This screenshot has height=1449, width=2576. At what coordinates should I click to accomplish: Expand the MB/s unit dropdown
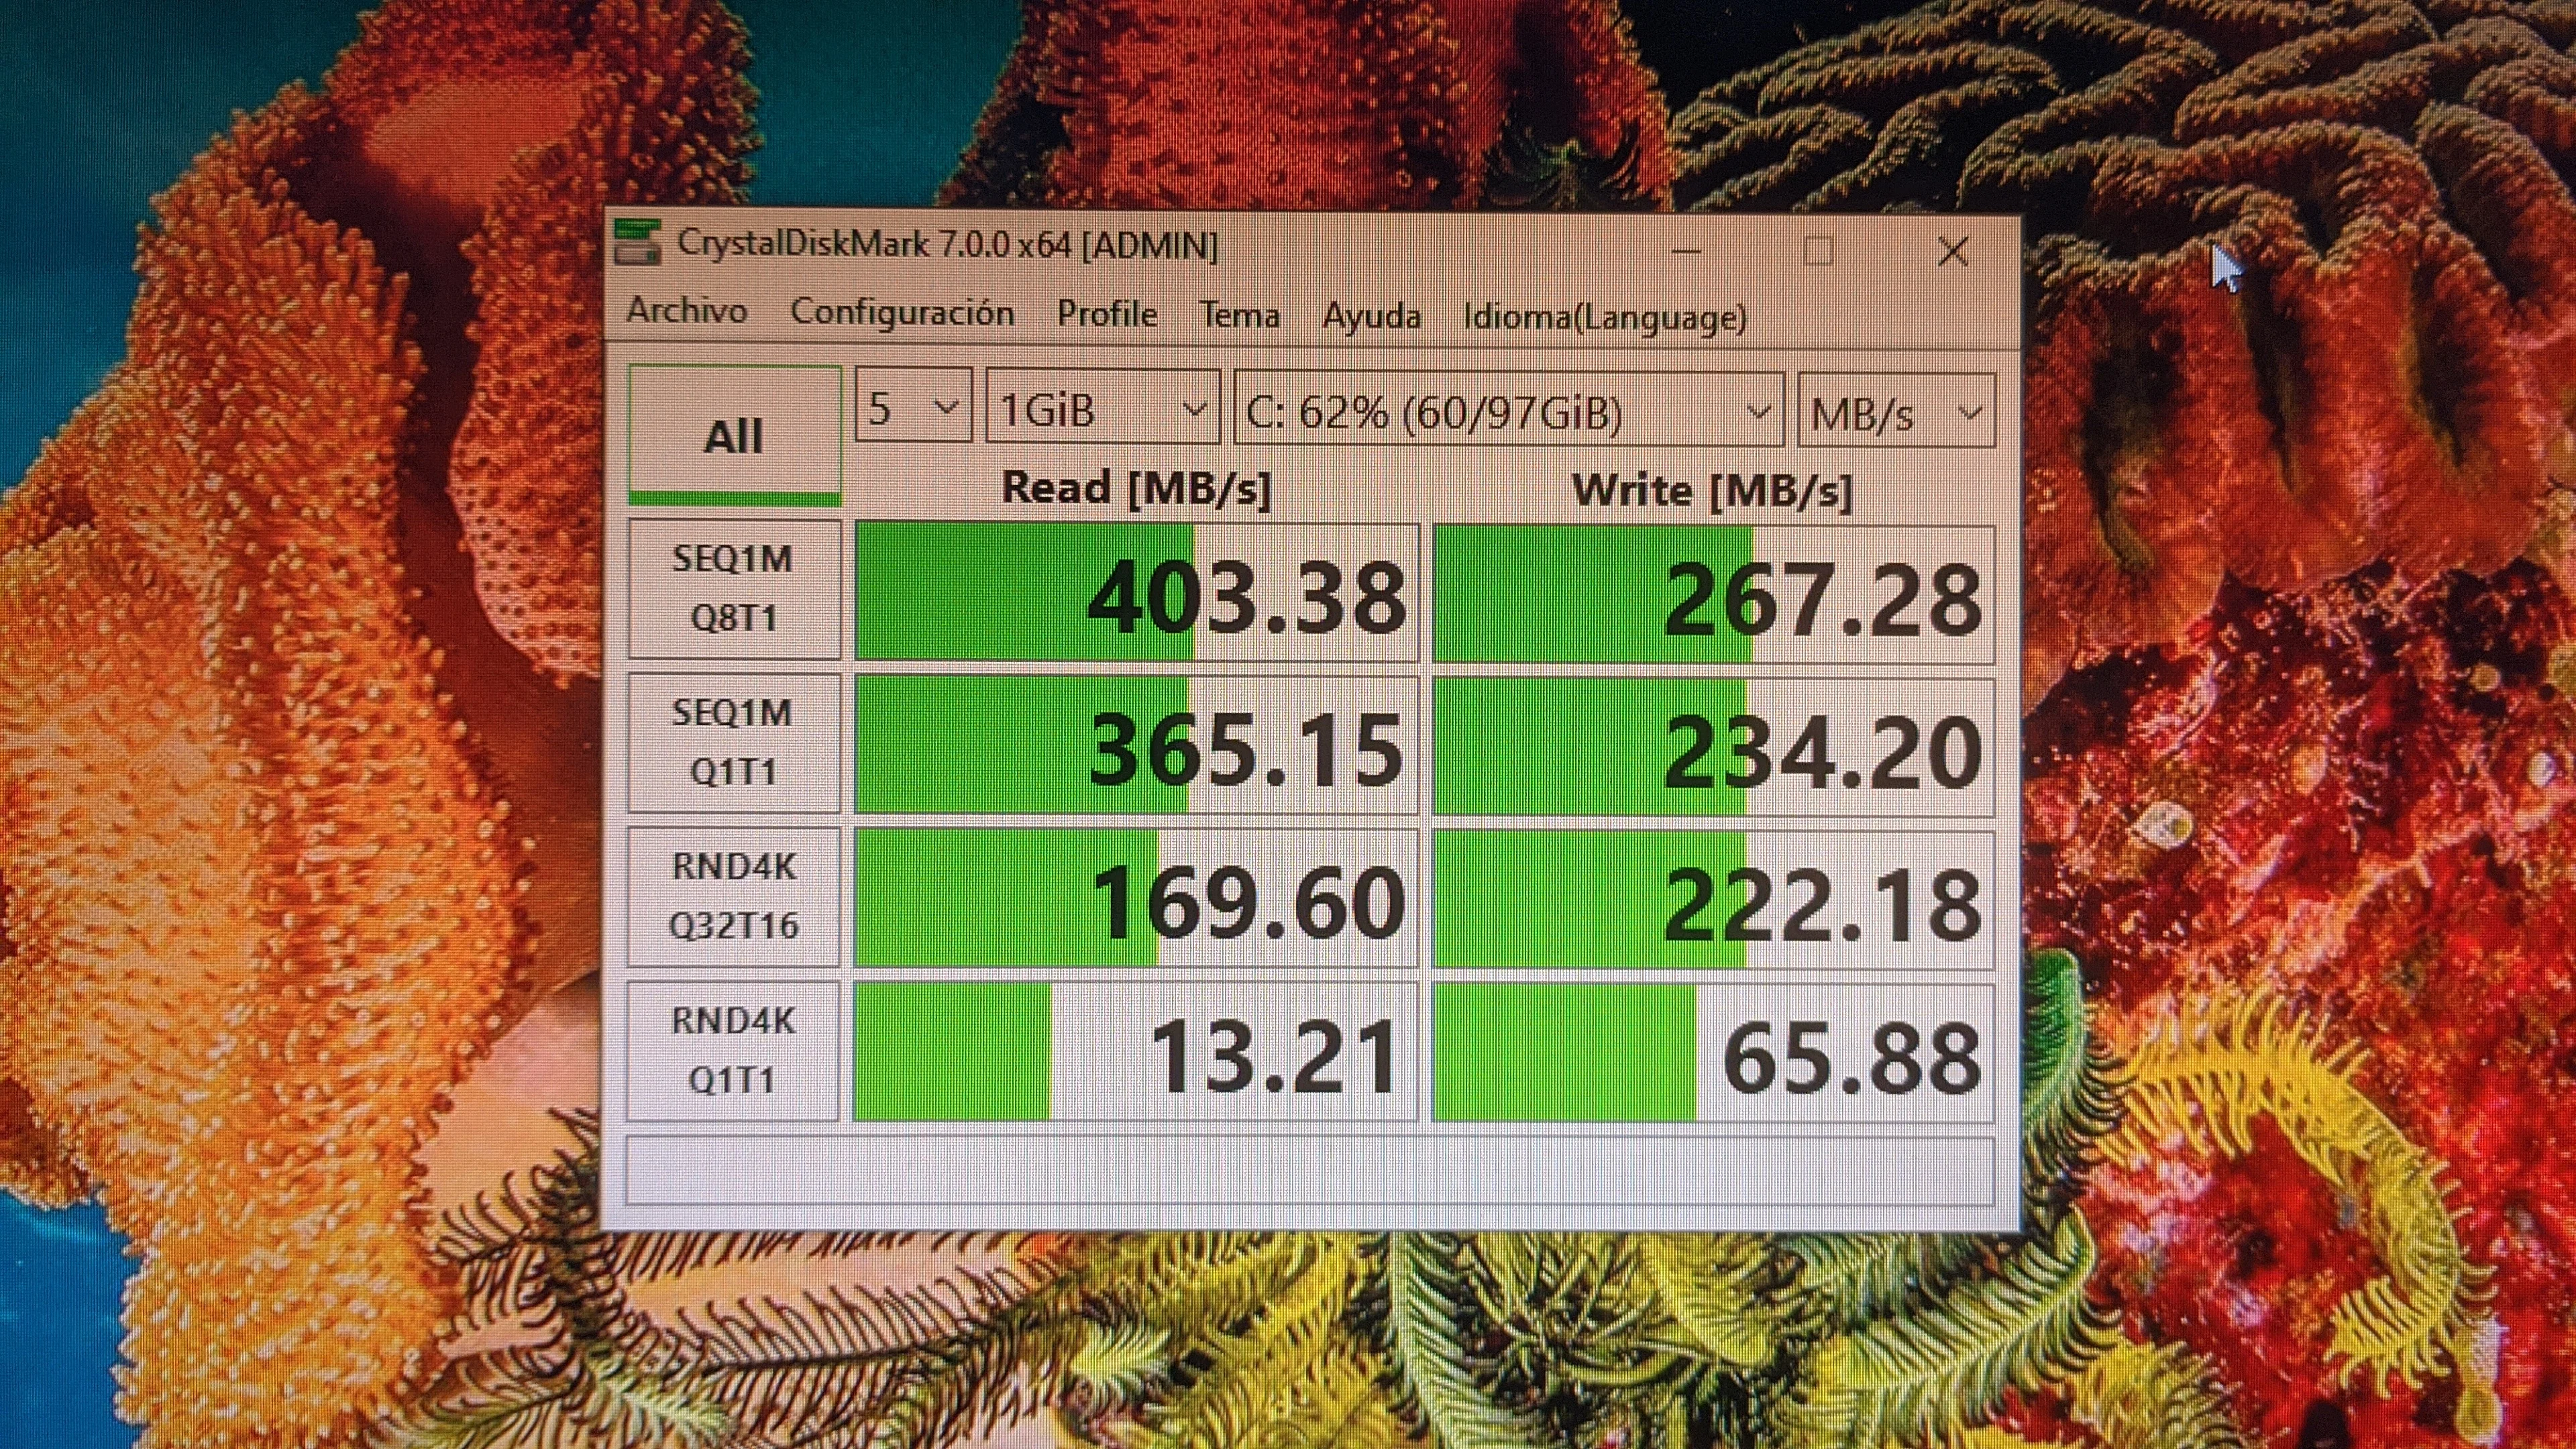[1895, 411]
